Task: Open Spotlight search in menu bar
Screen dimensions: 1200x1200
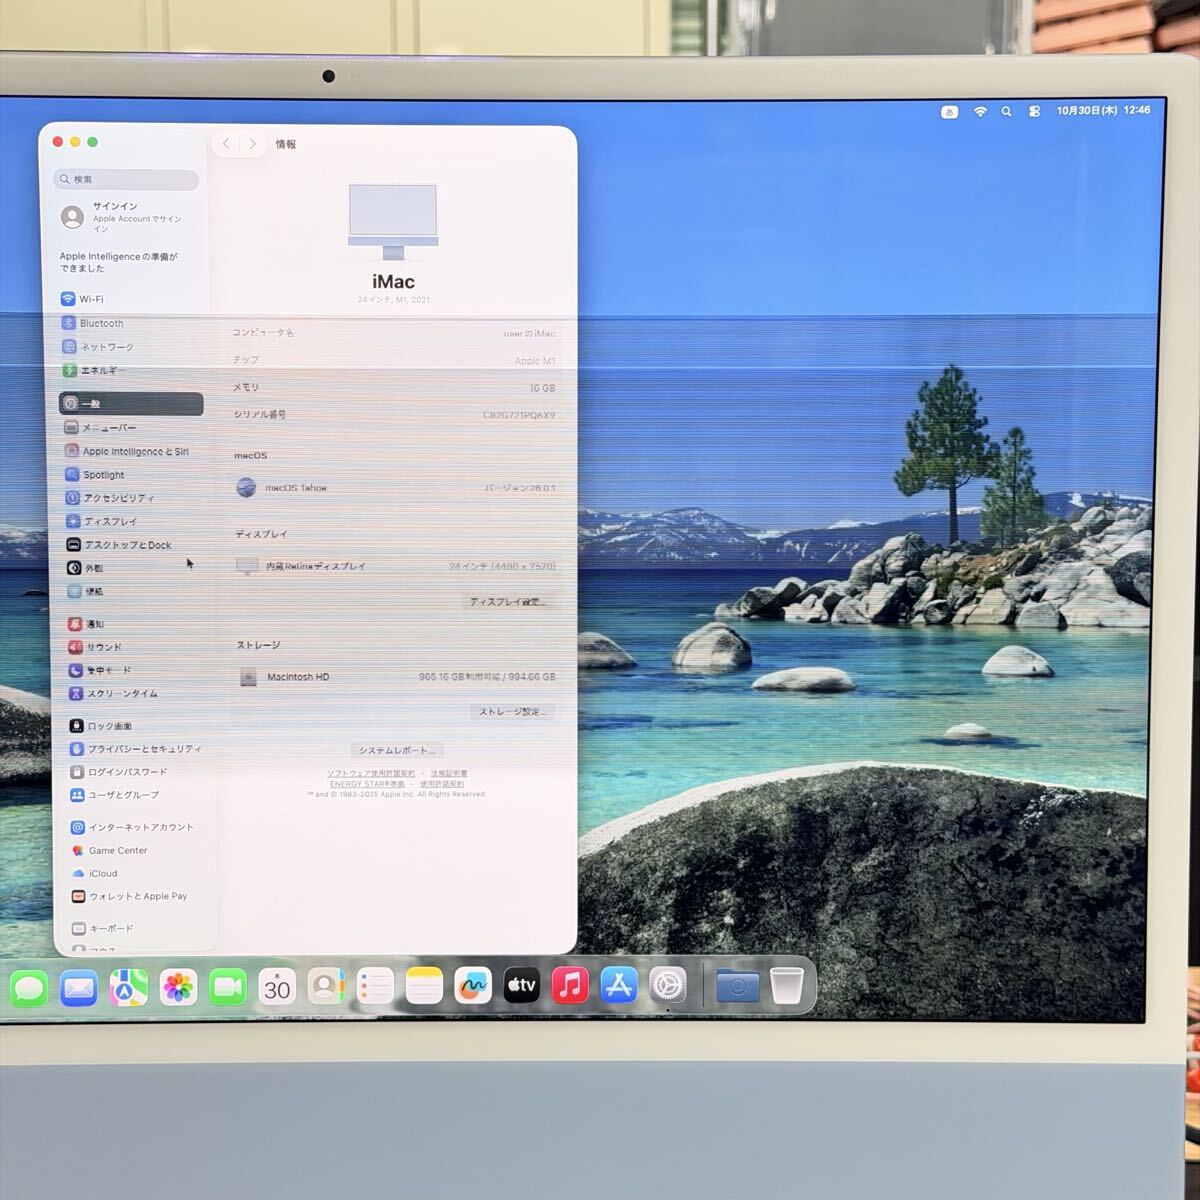Action: click(1006, 112)
